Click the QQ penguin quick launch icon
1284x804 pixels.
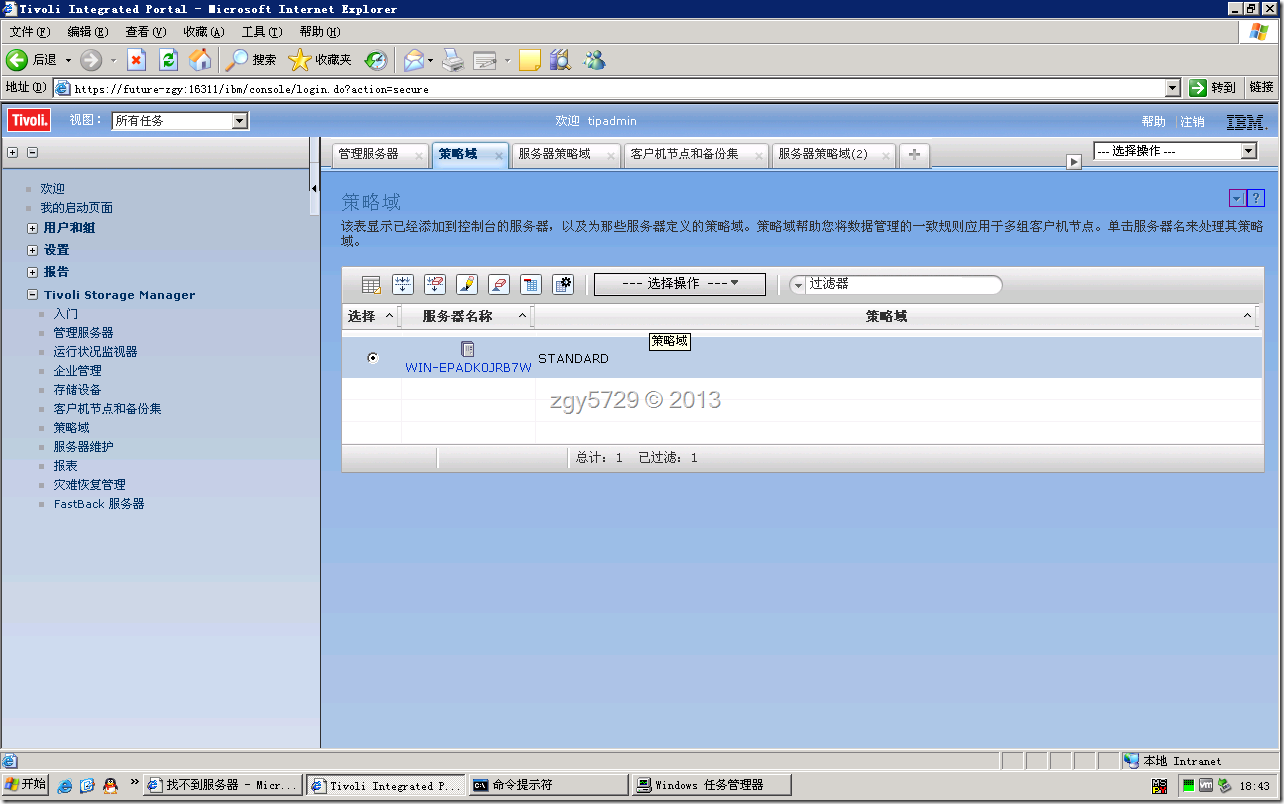[x=110, y=786]
